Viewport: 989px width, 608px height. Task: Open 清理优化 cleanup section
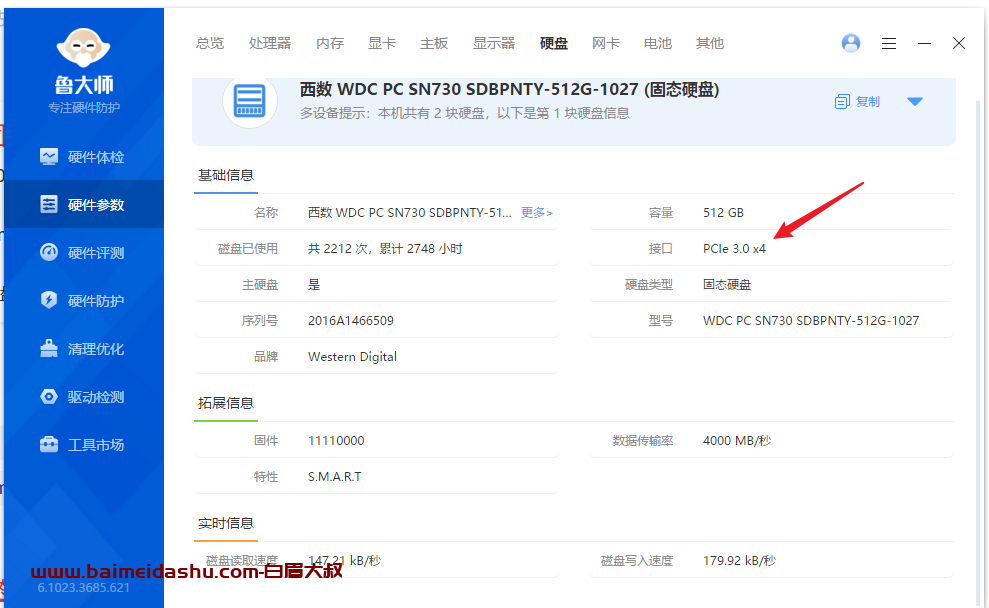pos(83,349)
